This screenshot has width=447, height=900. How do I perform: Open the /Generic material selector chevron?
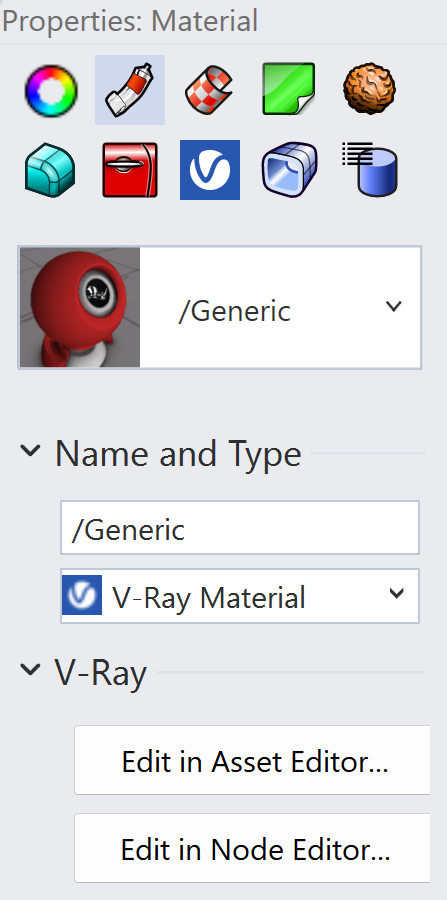click(393, 307)
